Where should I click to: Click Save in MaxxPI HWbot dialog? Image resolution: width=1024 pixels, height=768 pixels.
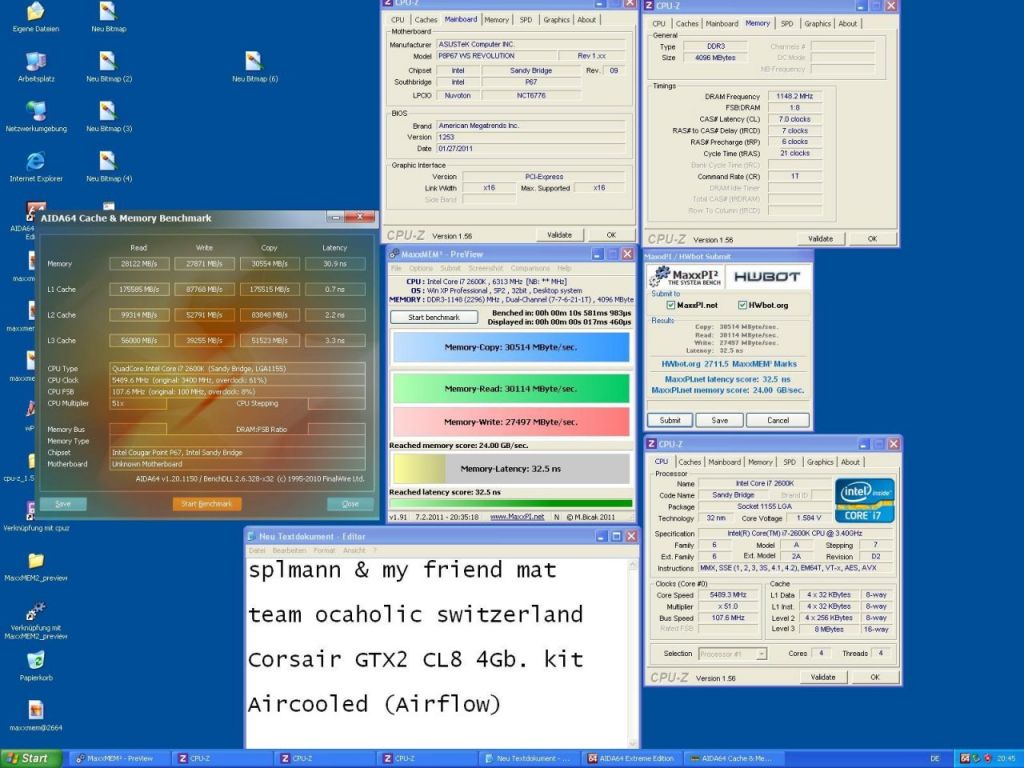click(x=719, y=421)
